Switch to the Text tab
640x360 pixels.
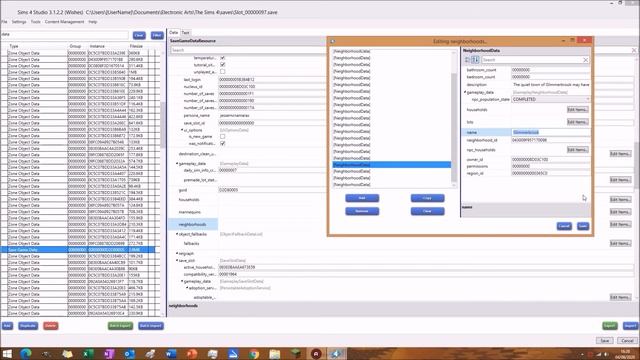(x=185, y=33)
